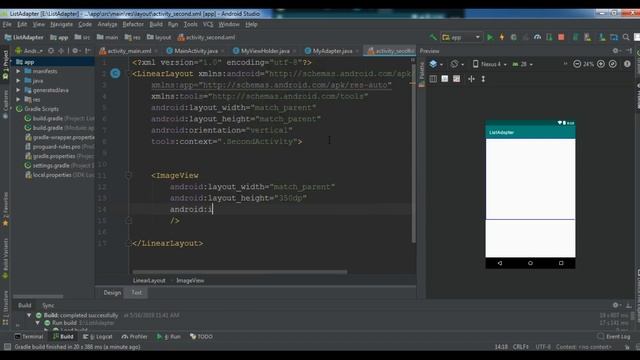Open the SDK Manager download arrow icon
This screenshot has height=360, width=640.
click(602, 37)
